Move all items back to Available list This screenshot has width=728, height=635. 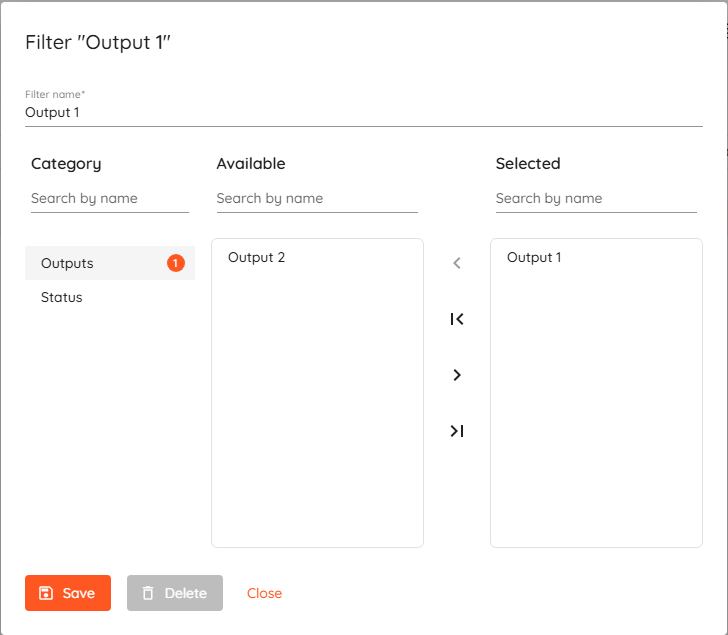click(x=457, y=319)
